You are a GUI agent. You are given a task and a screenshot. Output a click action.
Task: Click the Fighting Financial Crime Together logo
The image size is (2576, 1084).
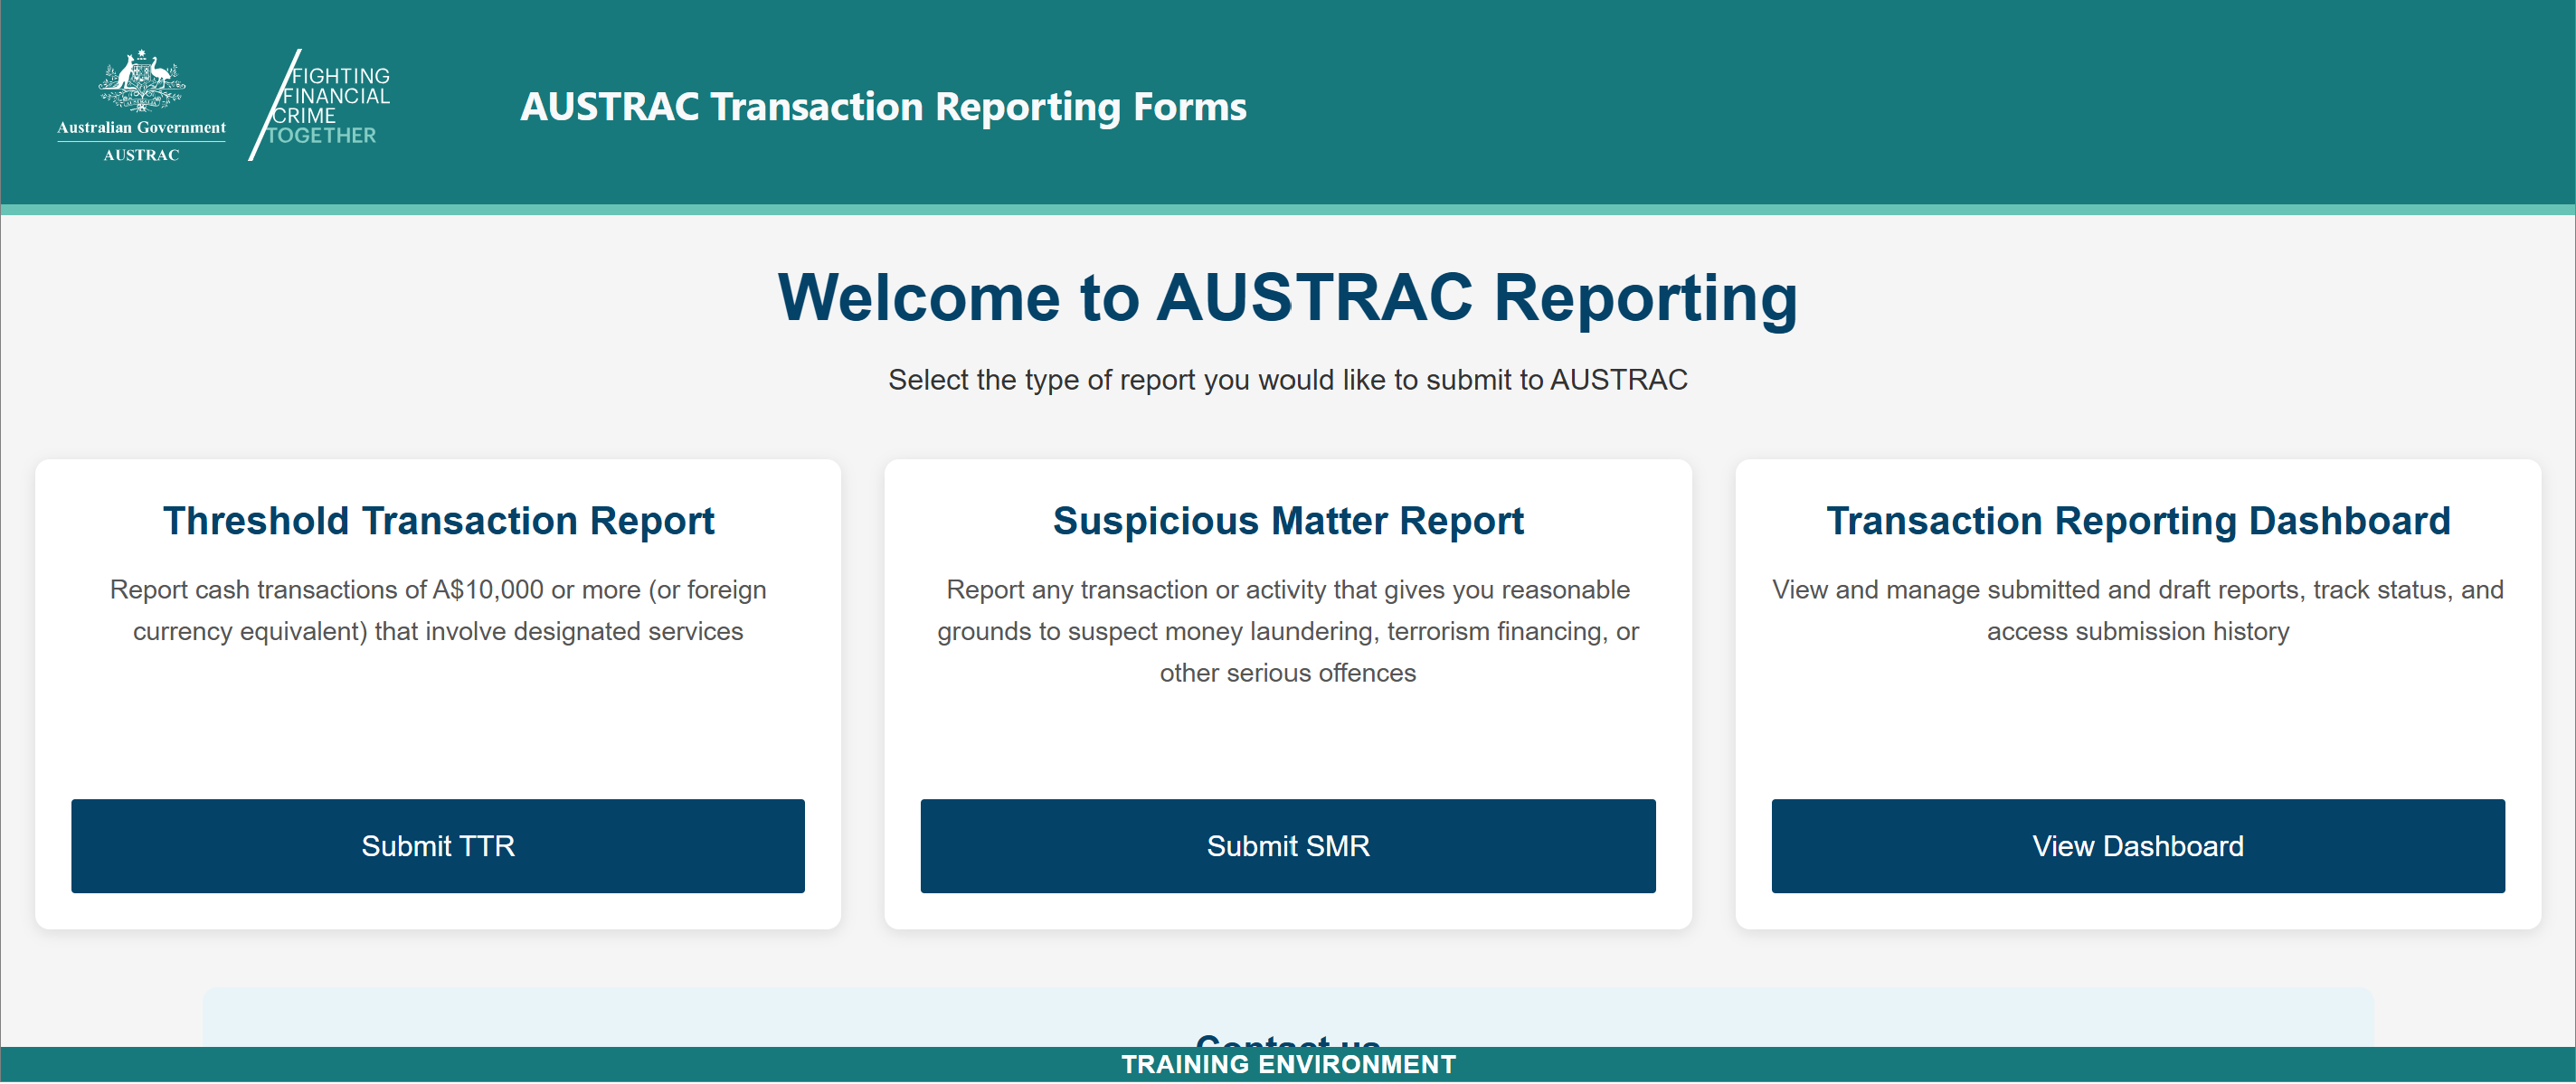coord(320,105)
